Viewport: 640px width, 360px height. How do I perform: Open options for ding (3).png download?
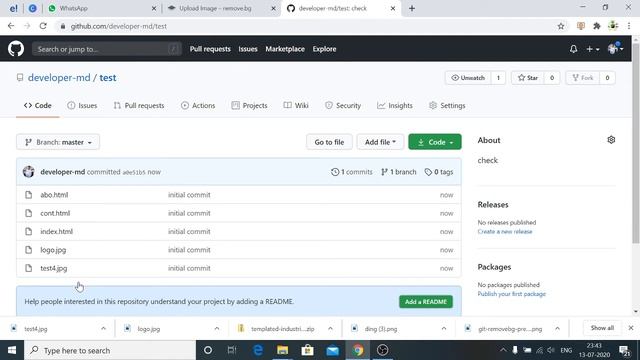[x=444, y=329]
